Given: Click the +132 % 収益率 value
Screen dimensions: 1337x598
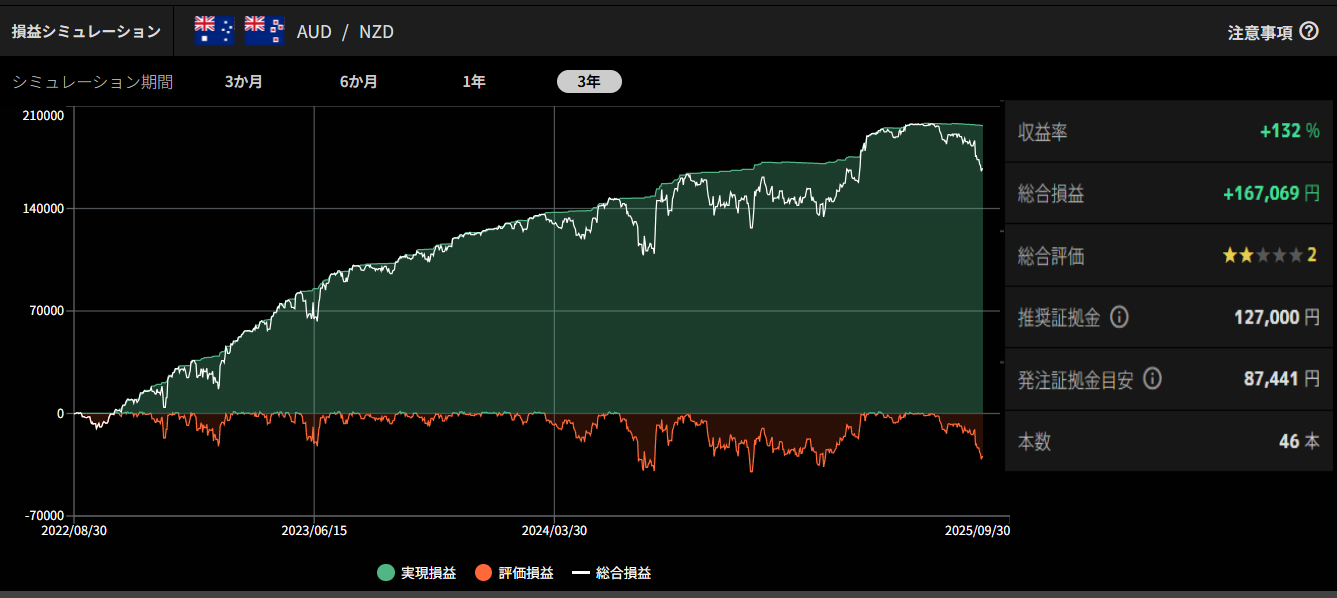Looking at the screenshot, I should point(1289,132).
